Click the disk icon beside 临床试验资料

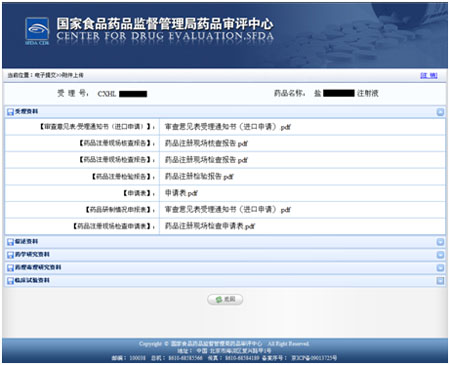10,281
